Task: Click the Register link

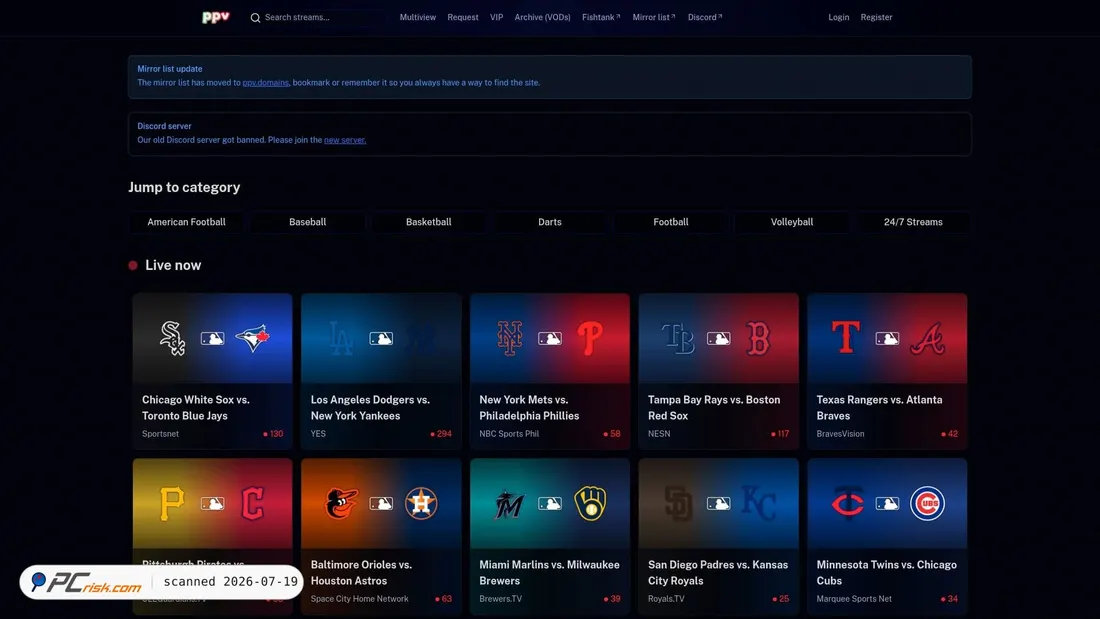Action: pos(876,18)
